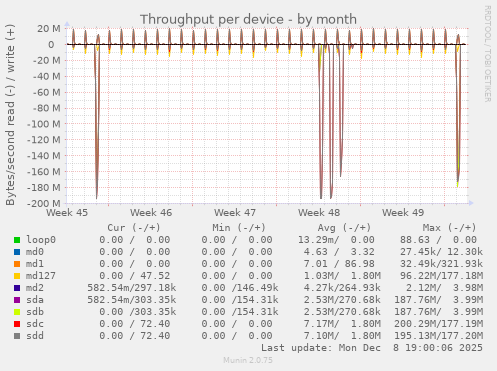Click the 'Week 49' x-axis label

pyautogui.click(x=403, y=213)
